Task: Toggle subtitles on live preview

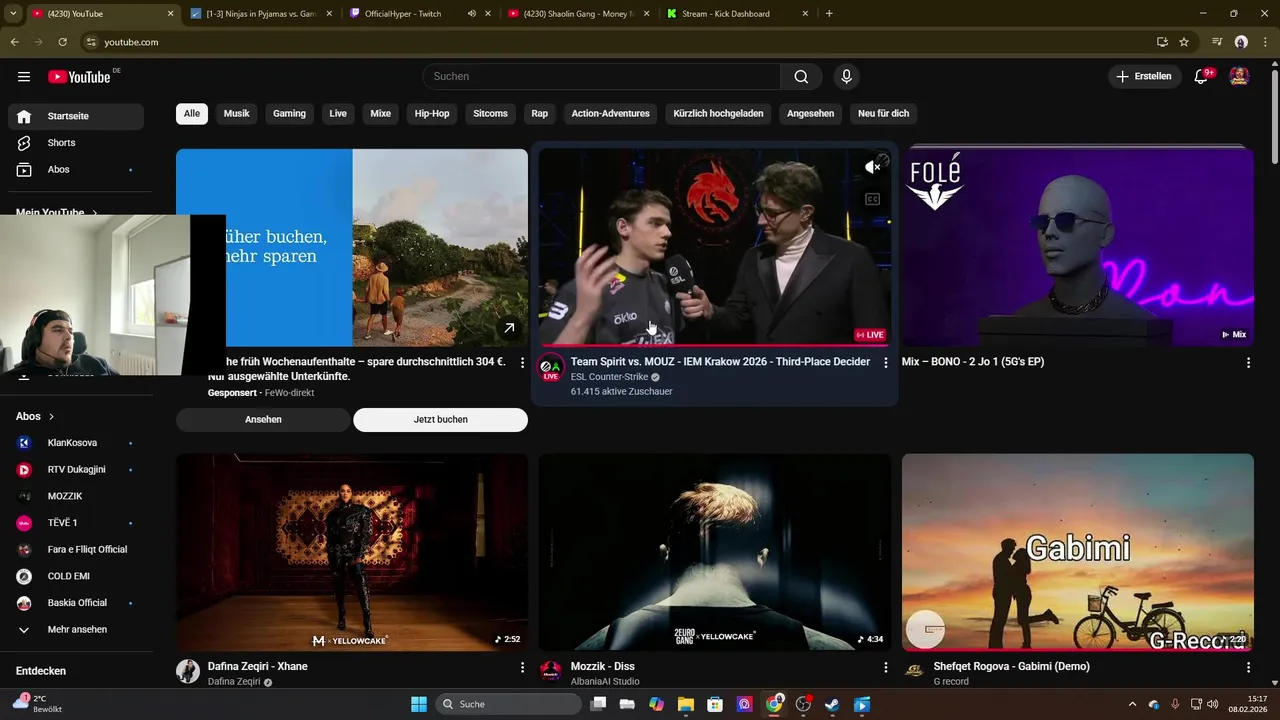Action: click(x=873, y=199)
